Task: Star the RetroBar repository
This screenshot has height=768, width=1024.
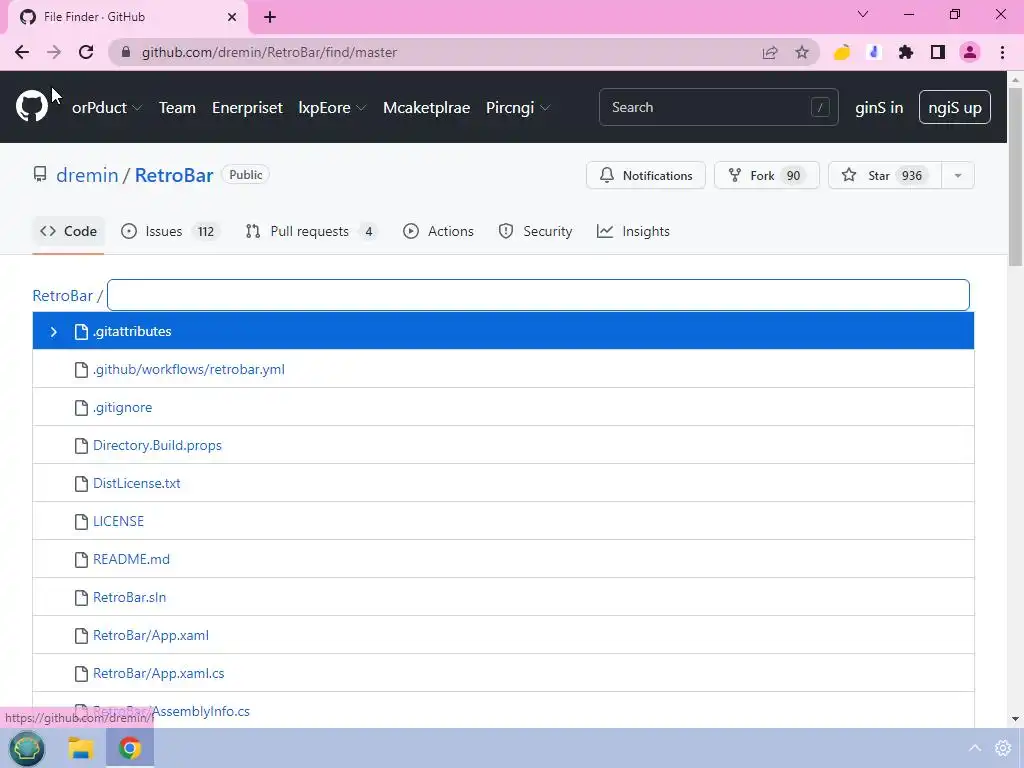Action: [x=885, y=175]
